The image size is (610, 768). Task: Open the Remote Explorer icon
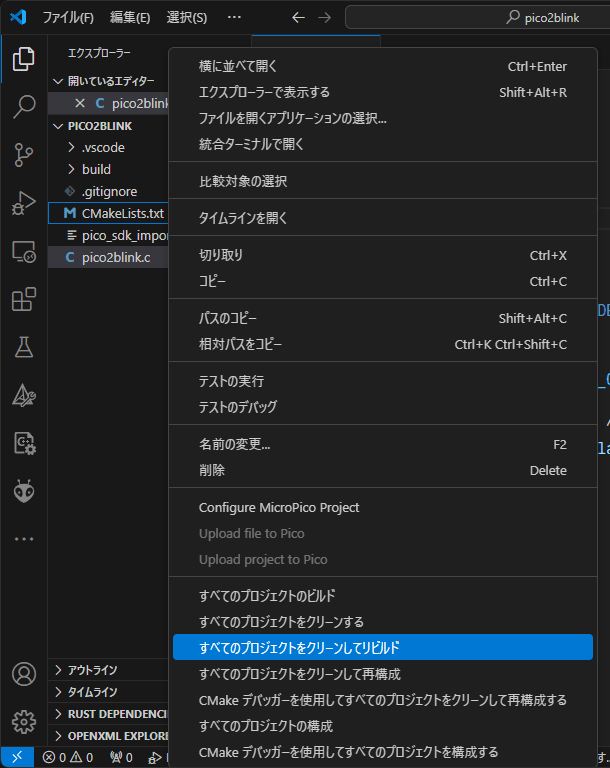[x=24, y=251]
